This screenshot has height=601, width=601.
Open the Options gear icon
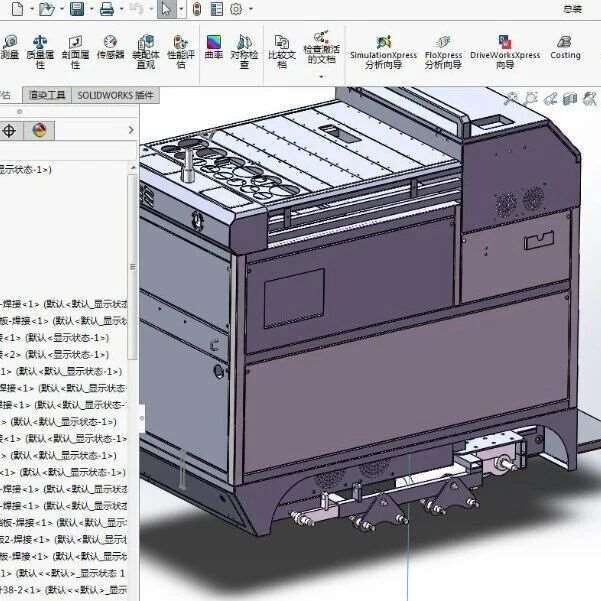pyautogui.click(x=236, y=9)
